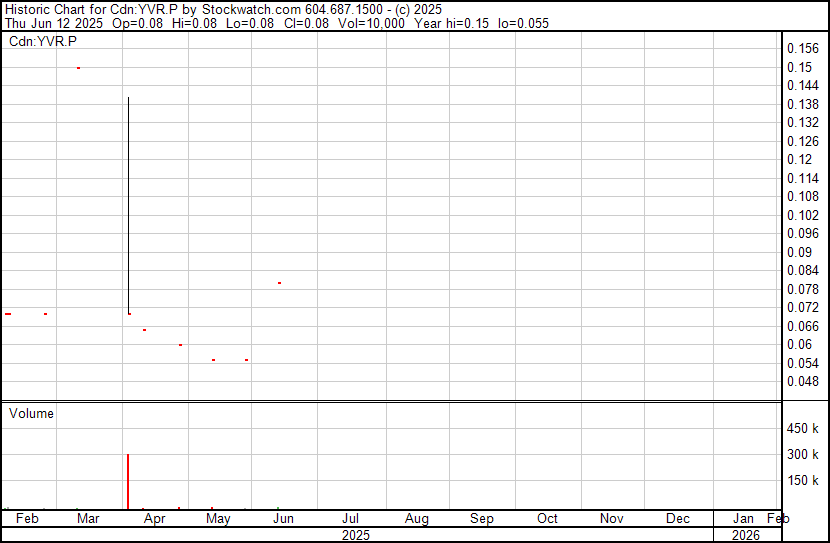Select the 0.138 price axis label
830x543 pixels.
pos(802,104)
